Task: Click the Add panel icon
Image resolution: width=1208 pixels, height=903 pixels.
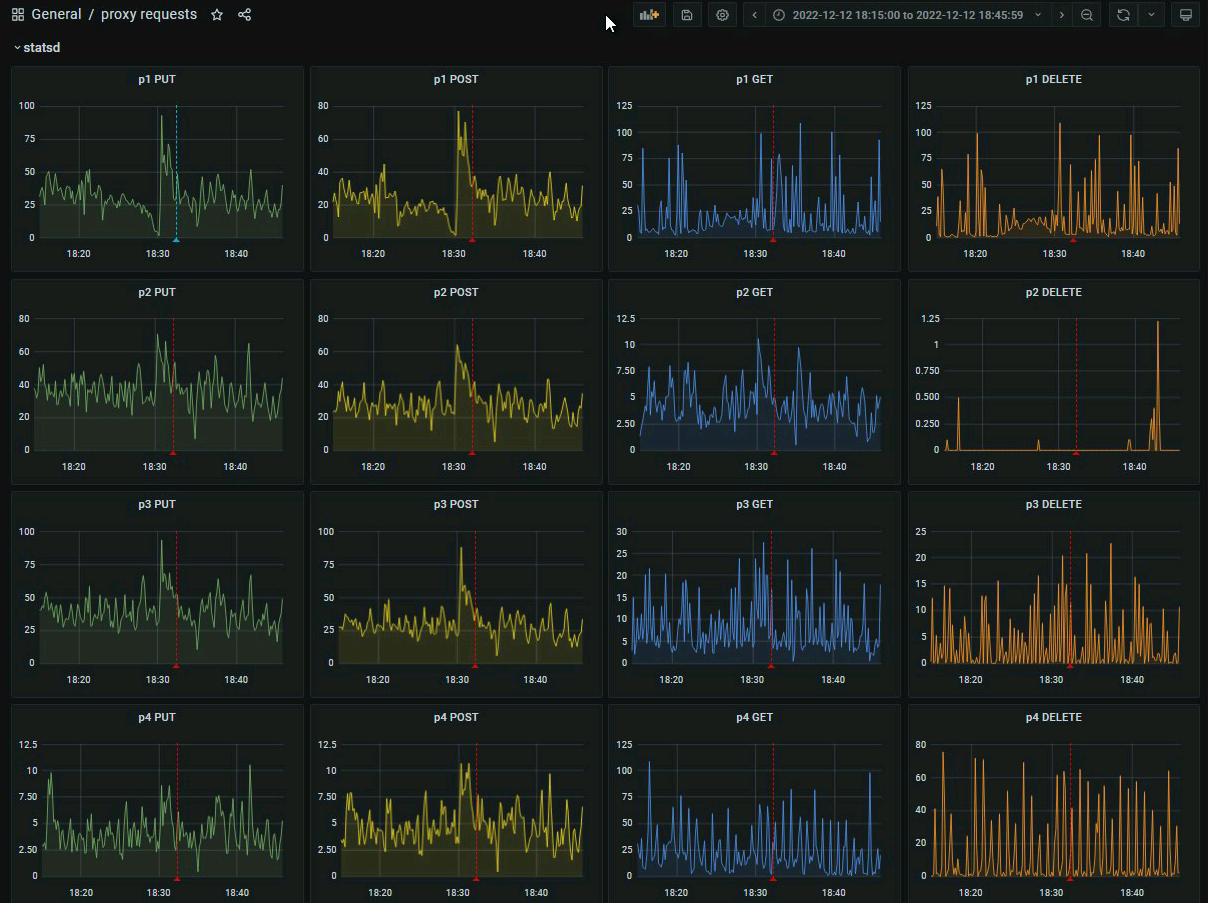Action: click(x=650, y=15)
